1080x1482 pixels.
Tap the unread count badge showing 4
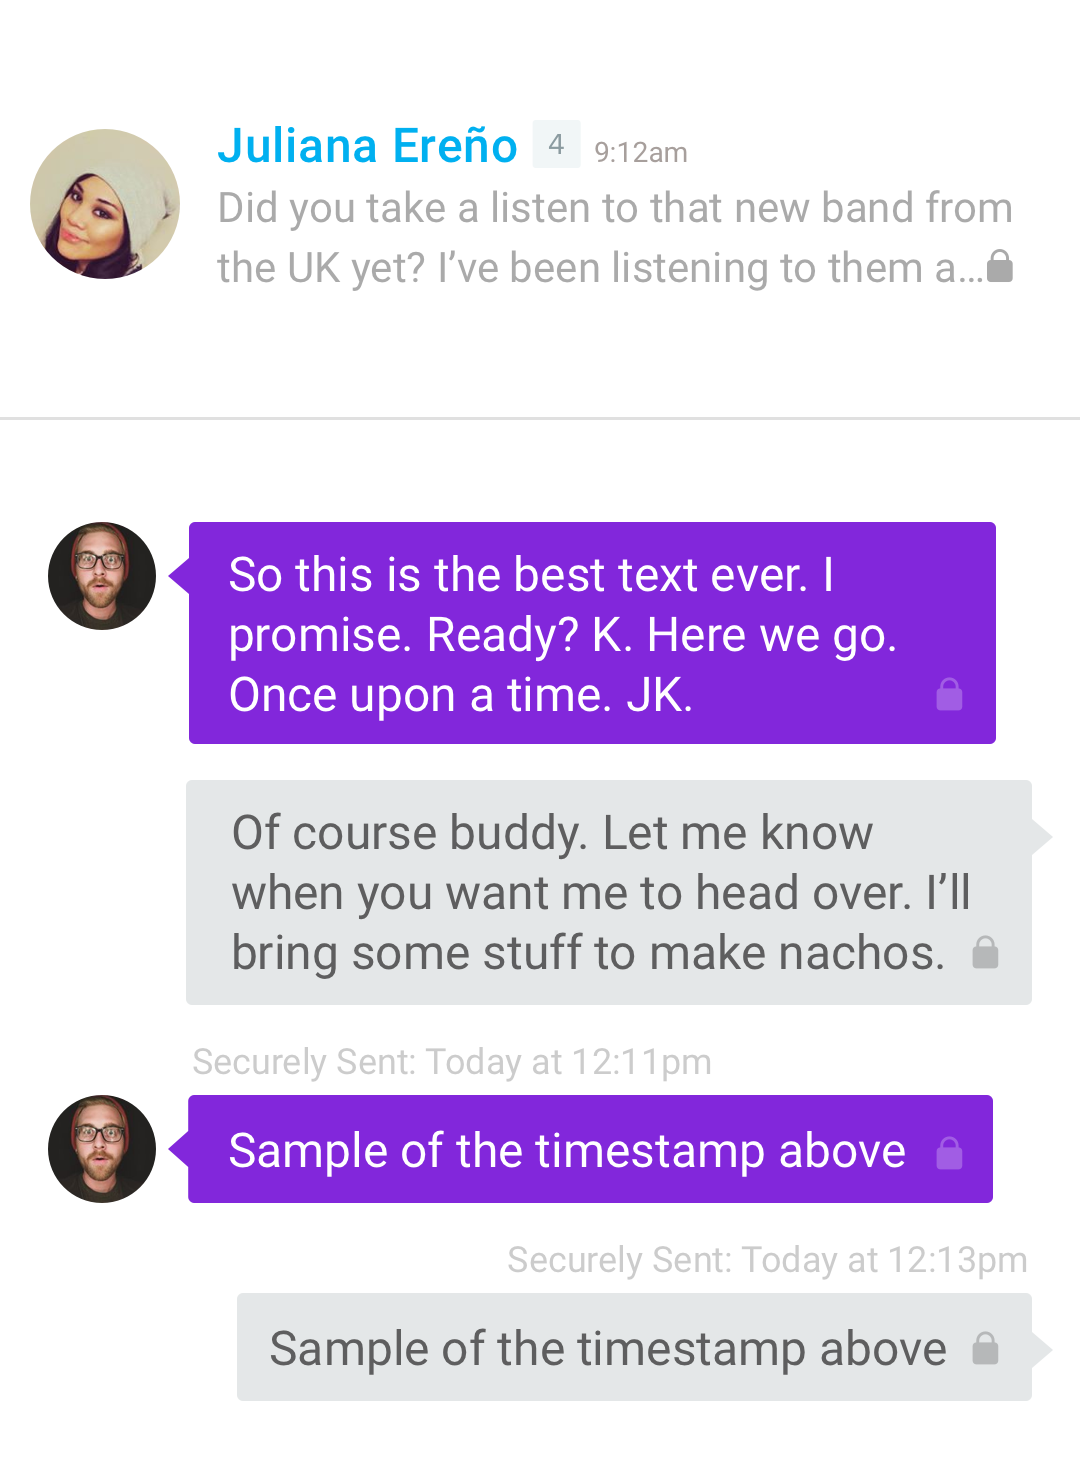pos(556,145)
